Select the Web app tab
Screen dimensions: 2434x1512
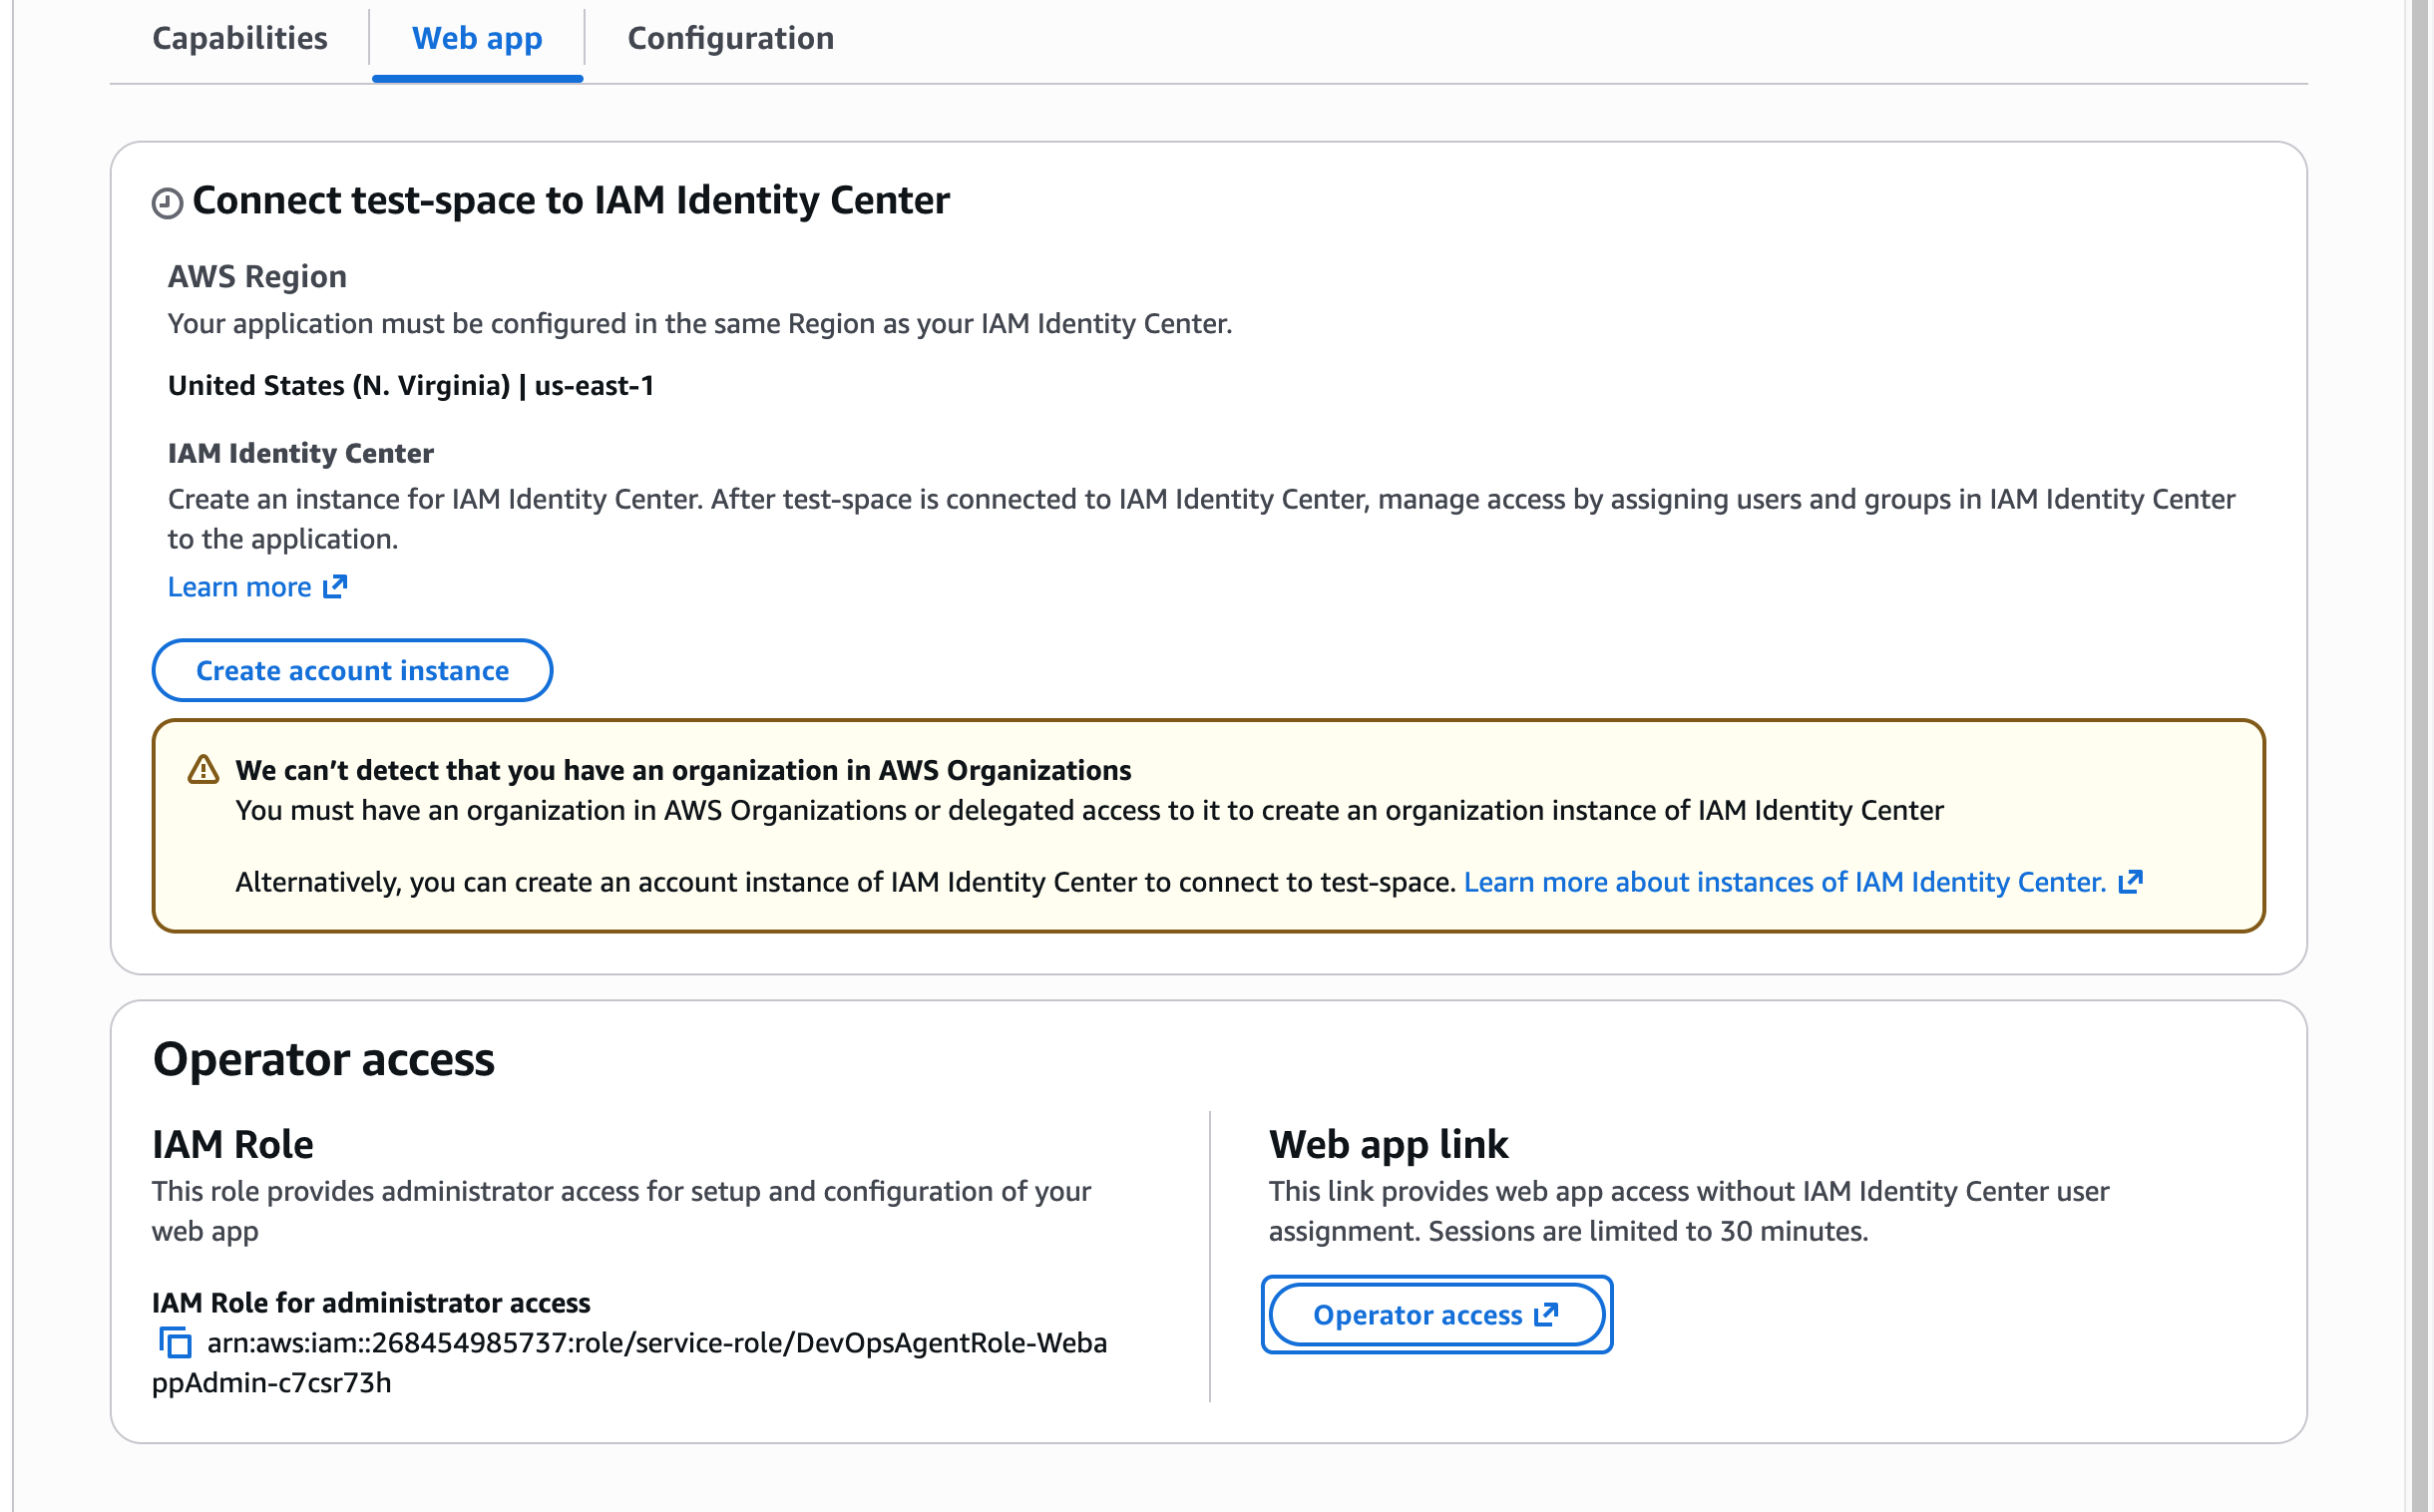pos(477,38)
